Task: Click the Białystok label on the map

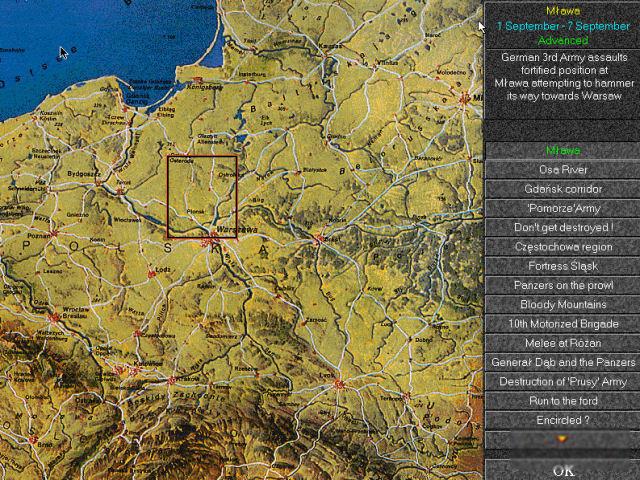Action: pyautogui.click(x=315, y=169)
